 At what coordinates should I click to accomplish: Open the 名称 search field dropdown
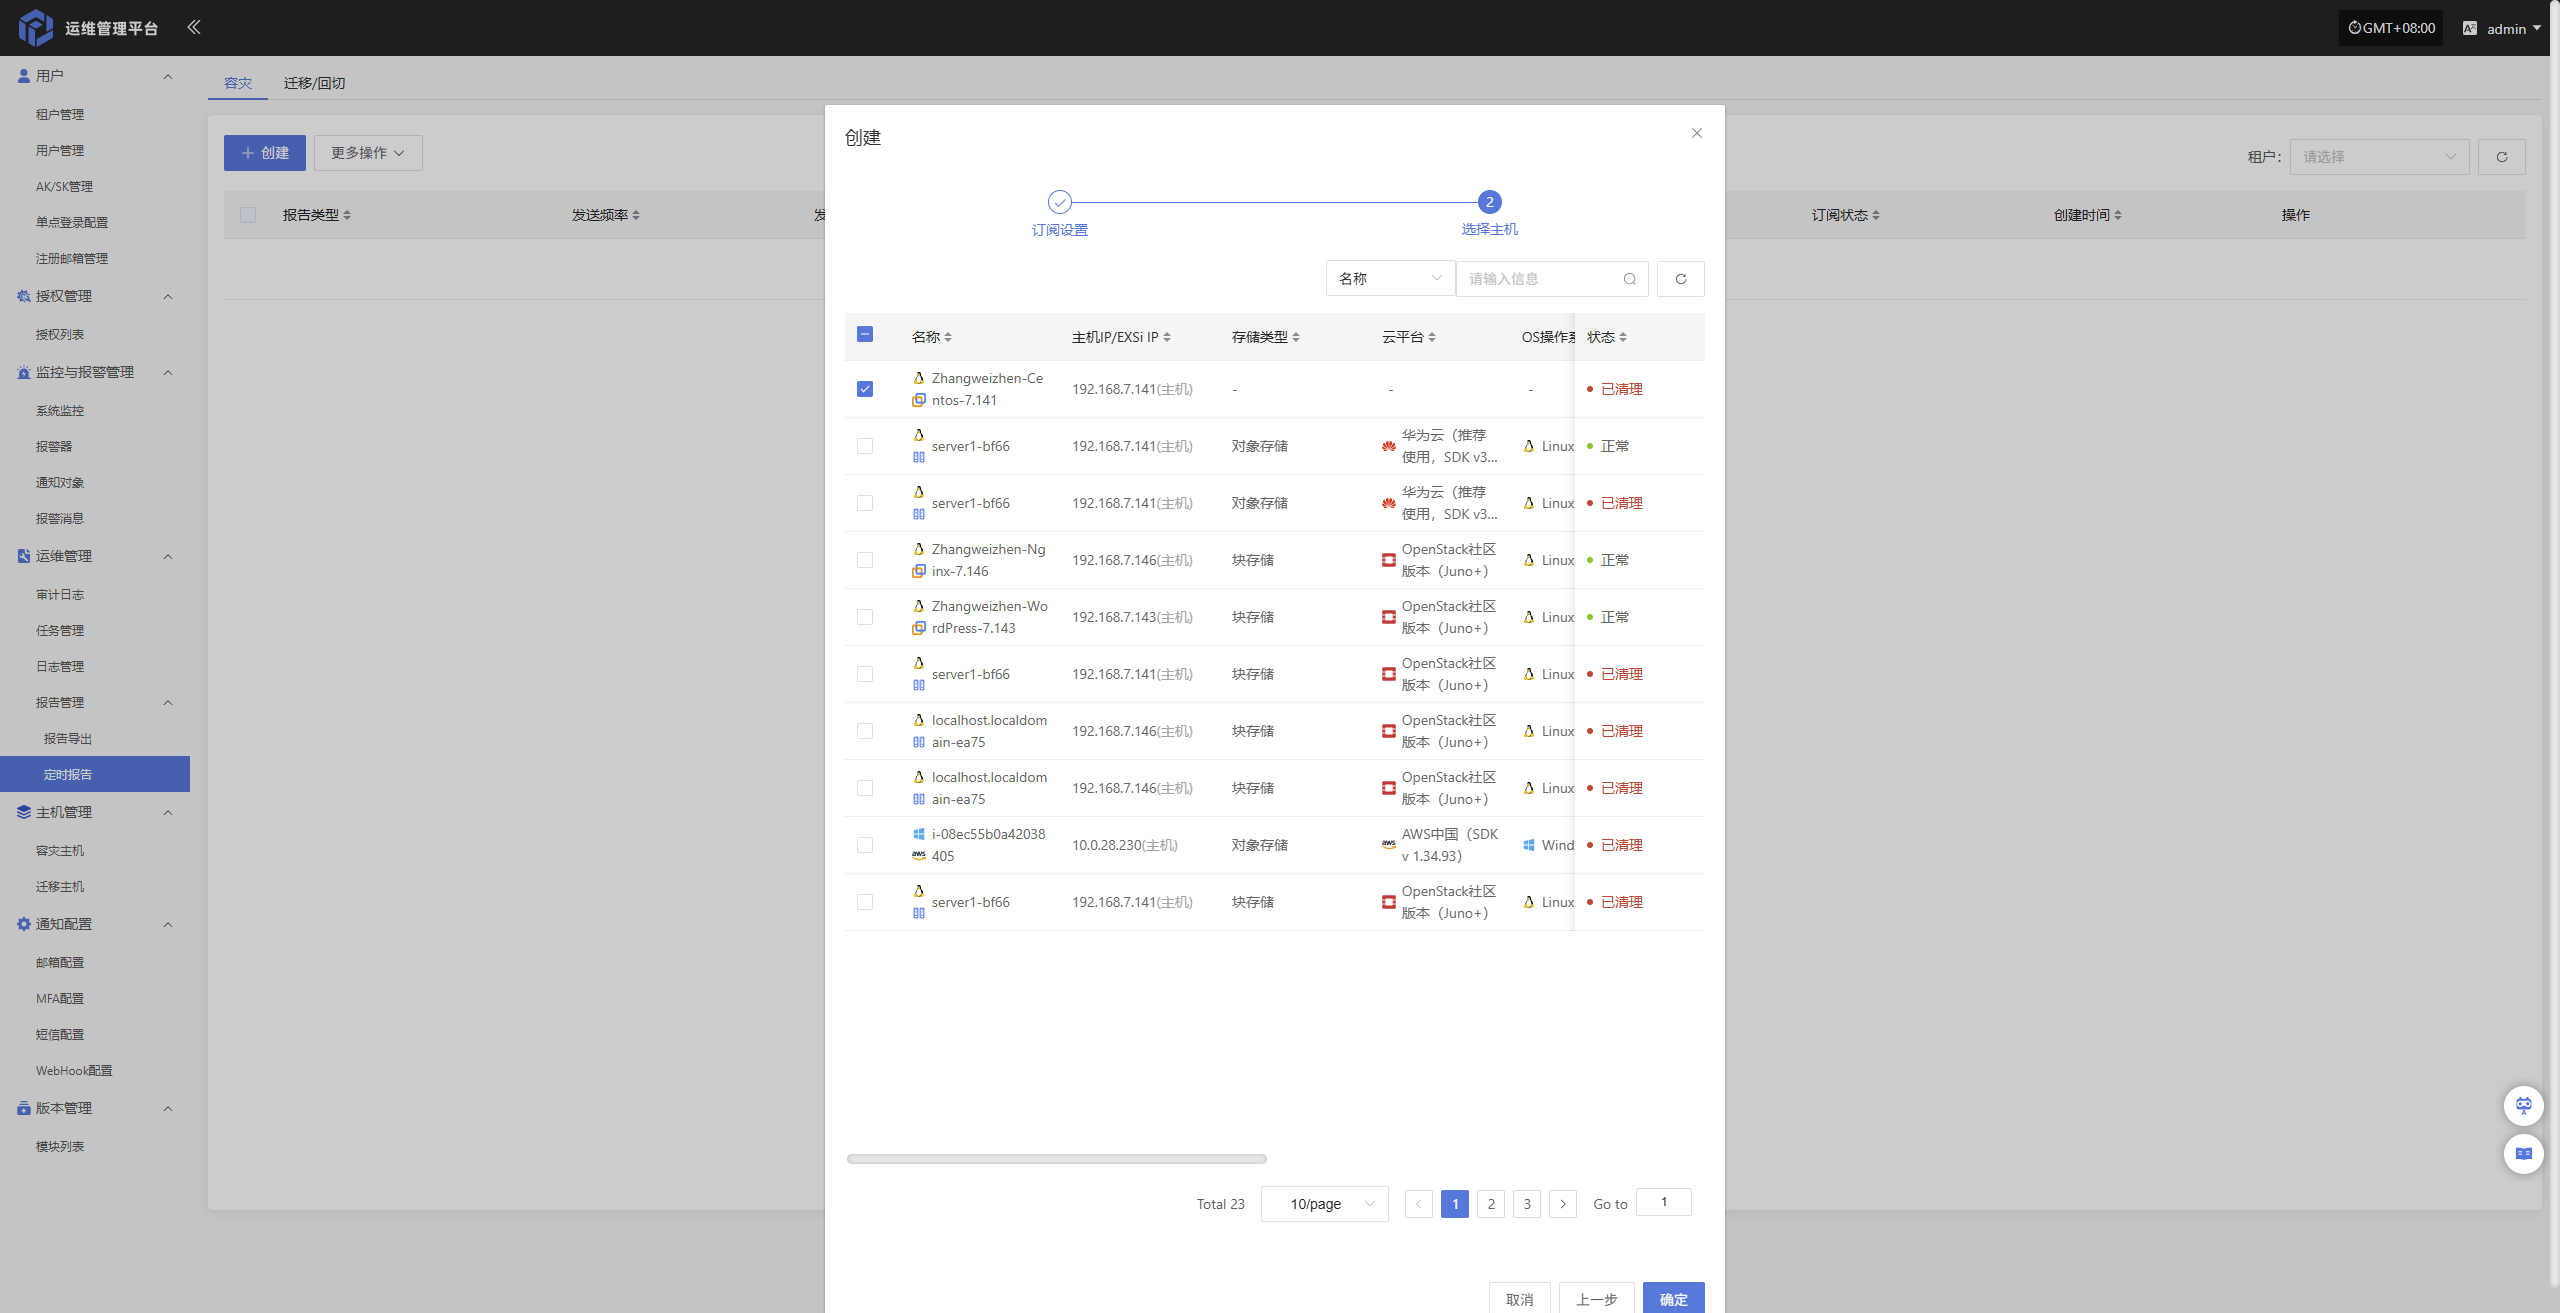pos(1389,279)
